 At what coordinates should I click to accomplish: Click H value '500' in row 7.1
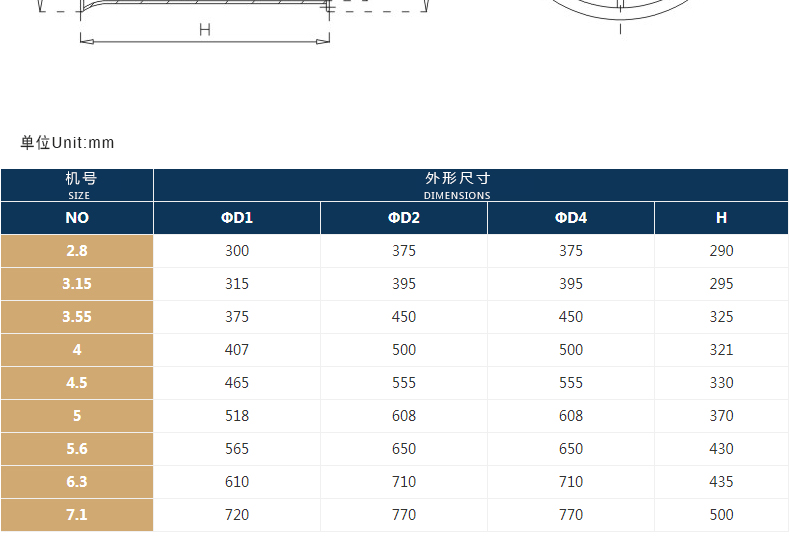coord(721,515)
